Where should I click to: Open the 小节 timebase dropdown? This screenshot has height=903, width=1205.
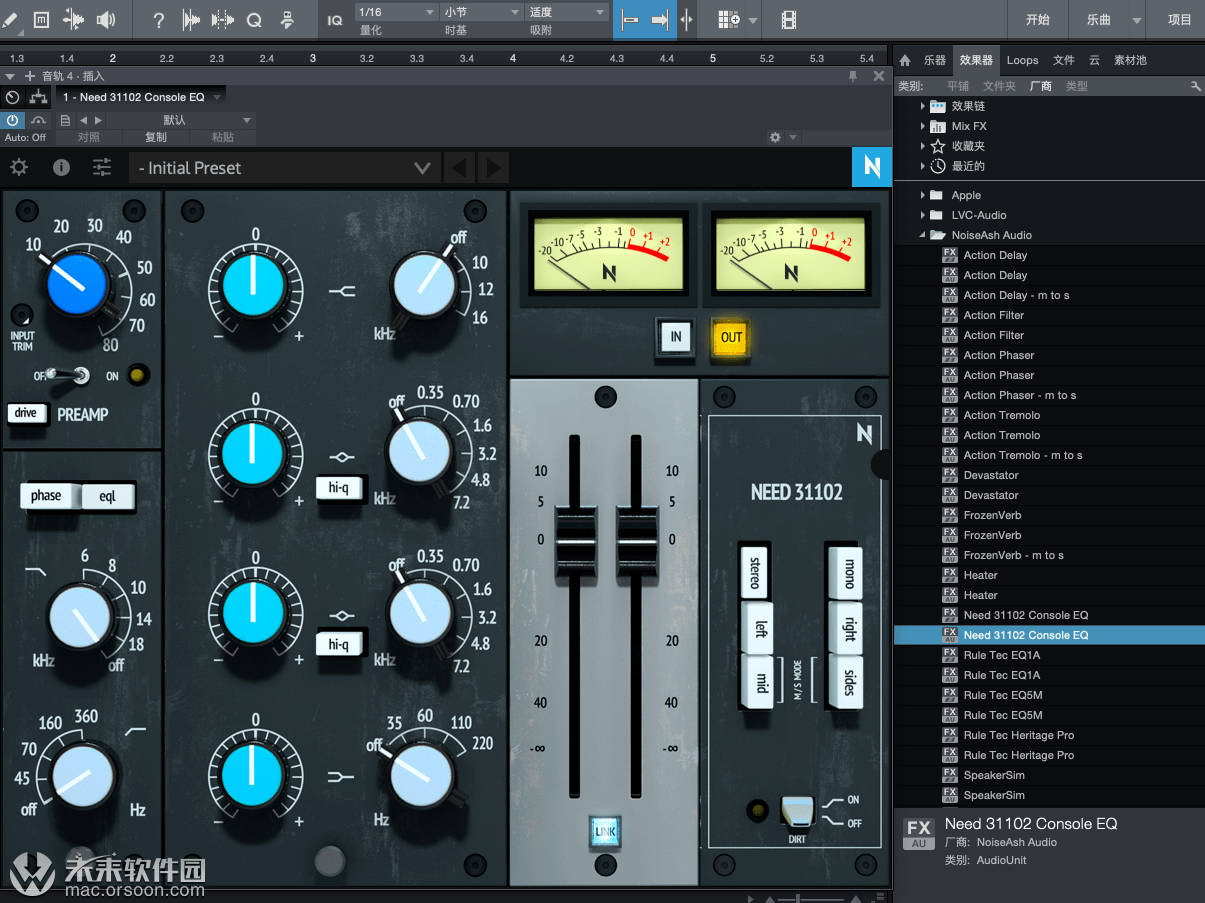(x=482, y=12)
